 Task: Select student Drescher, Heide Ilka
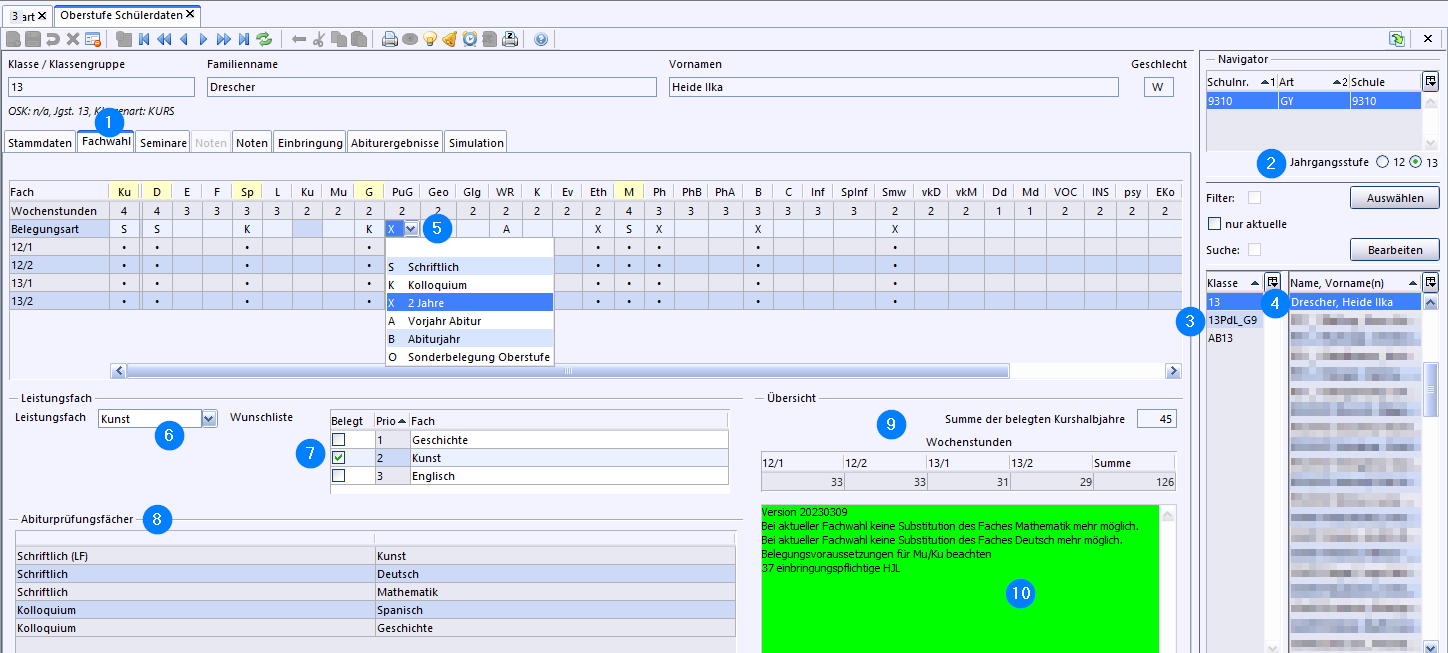click(1354, 301)
